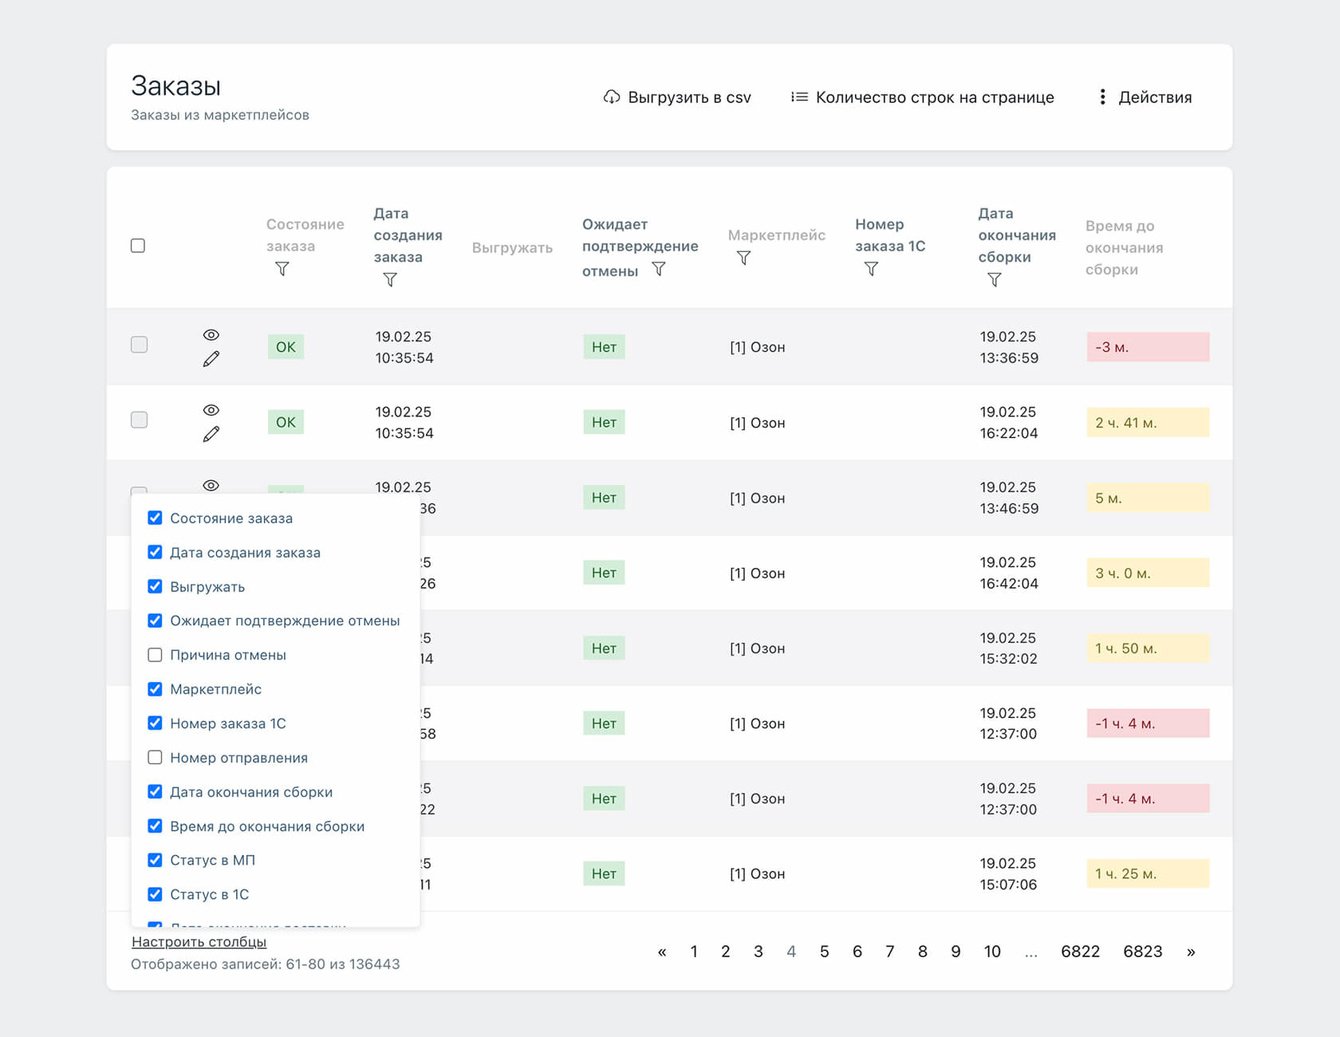Click filter icon for Ожидает подтверждение отмены
This screenshot has width=1340, height=1037.
[x=658, y=269]
